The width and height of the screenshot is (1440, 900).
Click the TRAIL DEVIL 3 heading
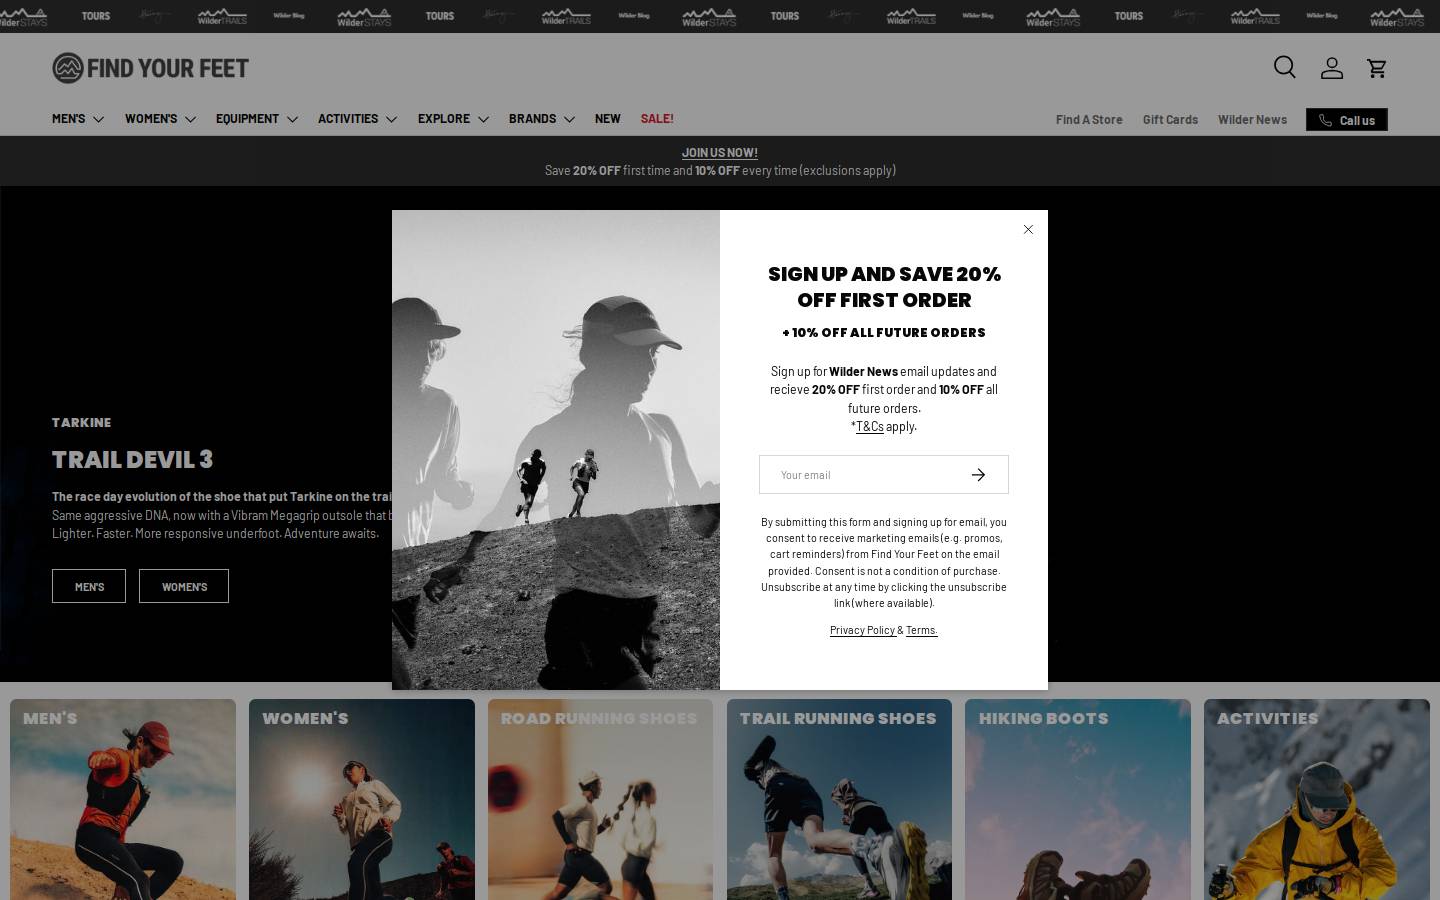(132, 460)
